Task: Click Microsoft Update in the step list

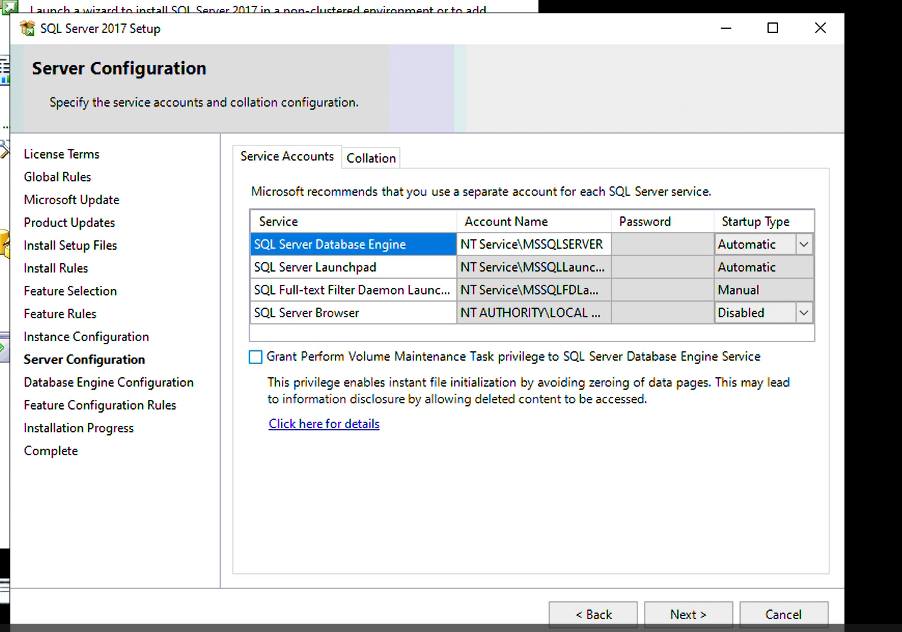Action: click(71, 200)
